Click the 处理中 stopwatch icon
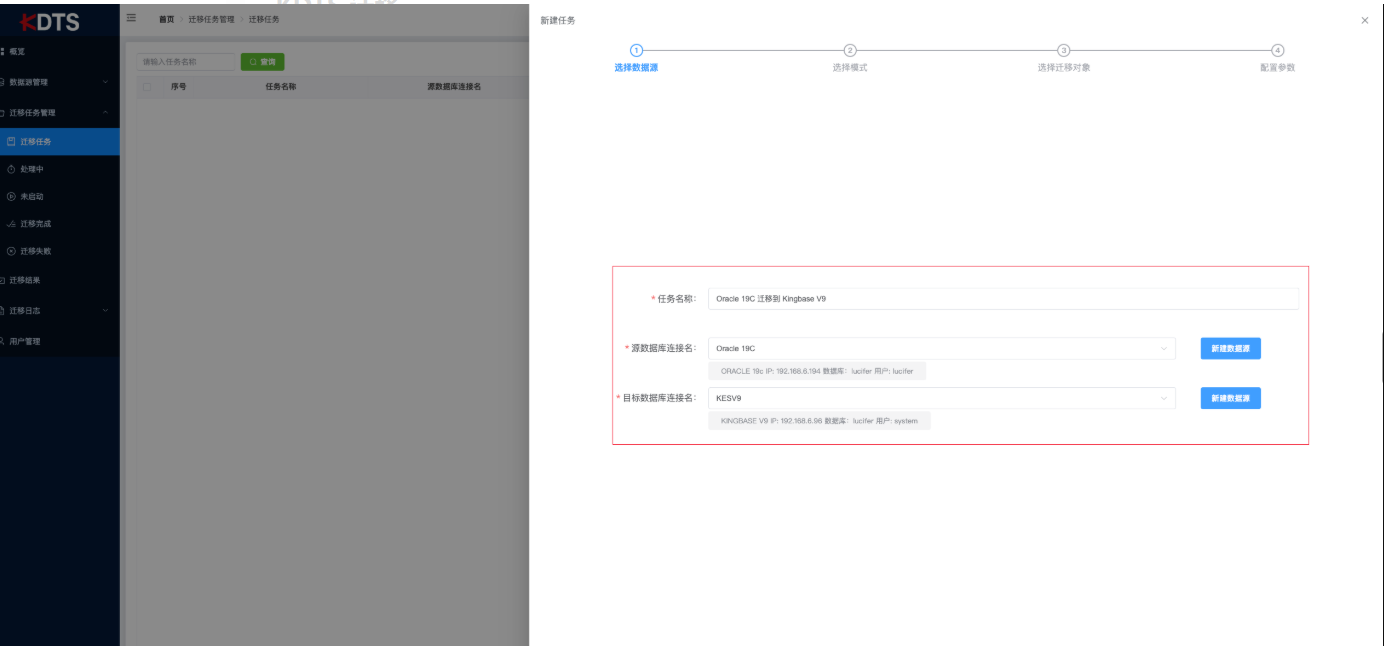This screenshot has height=646, width=1384. click(x=11, y=169)
